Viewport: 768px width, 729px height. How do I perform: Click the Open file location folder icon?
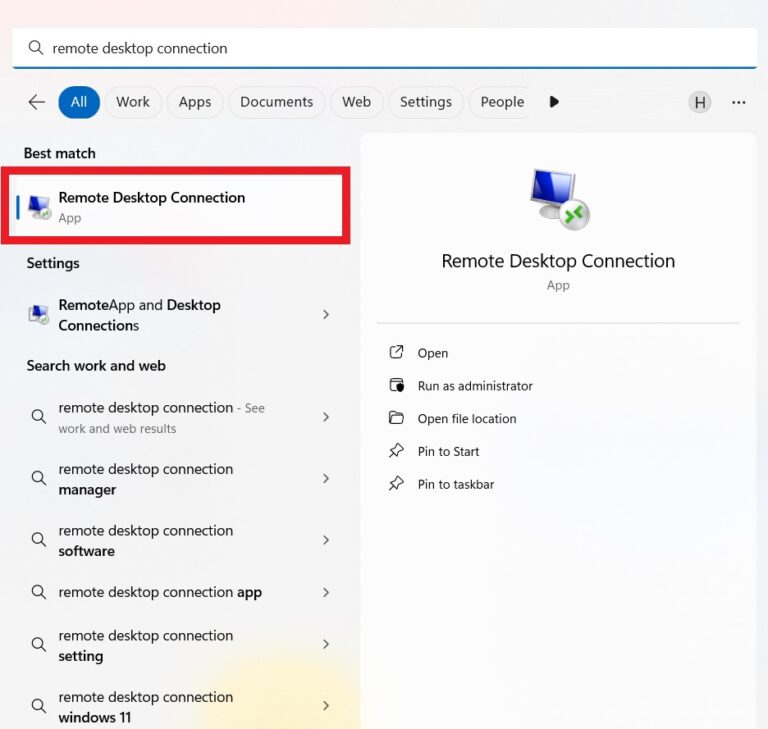click(396, 418)
